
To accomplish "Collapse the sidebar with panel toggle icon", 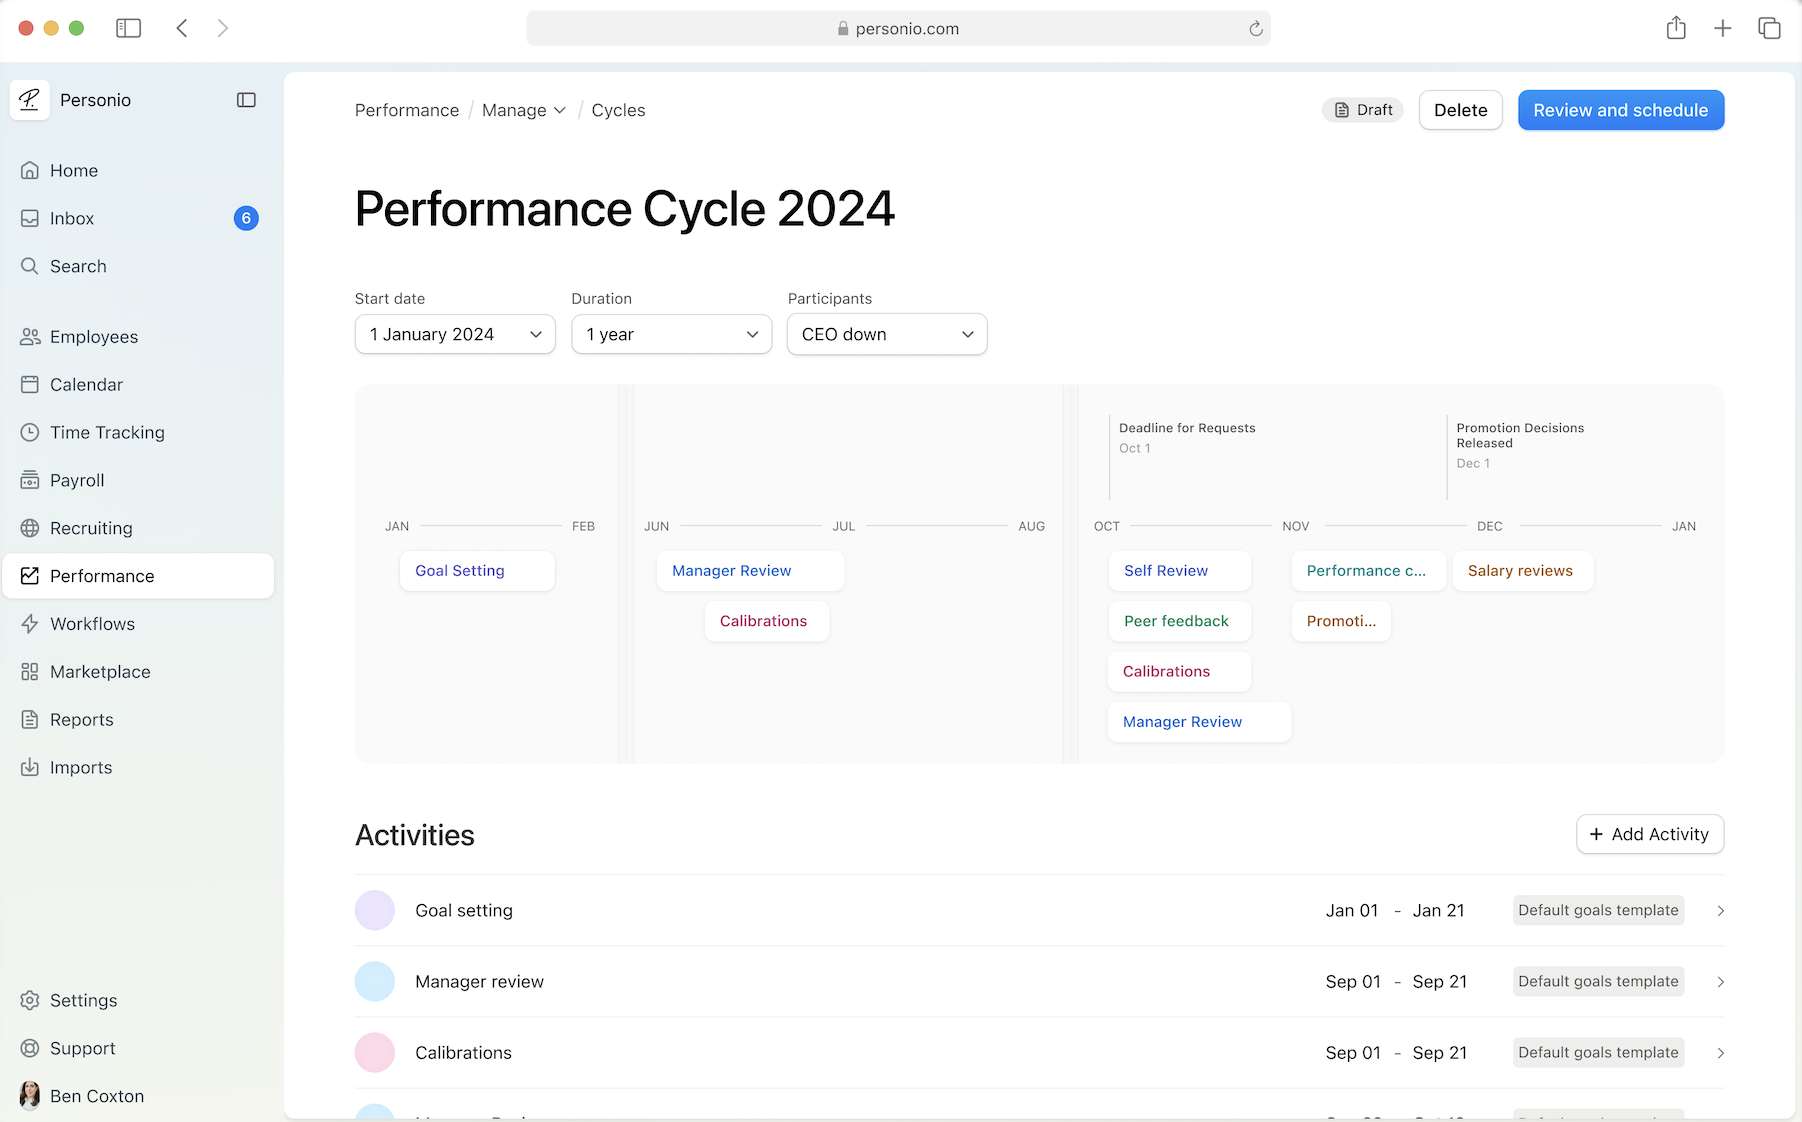I will point(246,100).
